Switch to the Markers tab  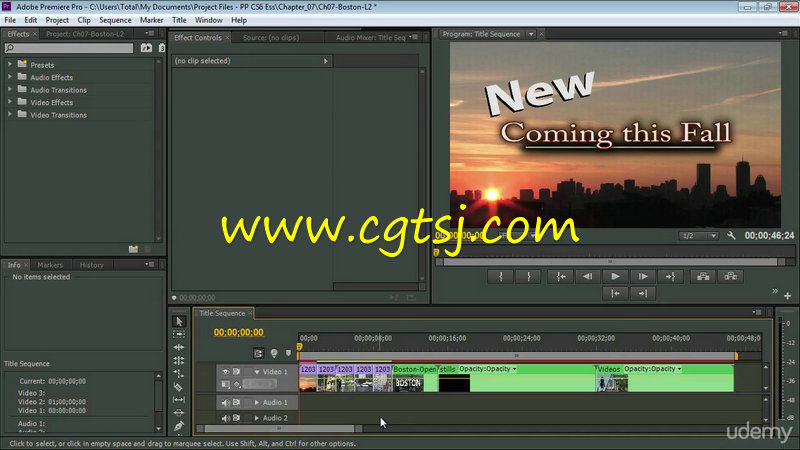(50, 265)
